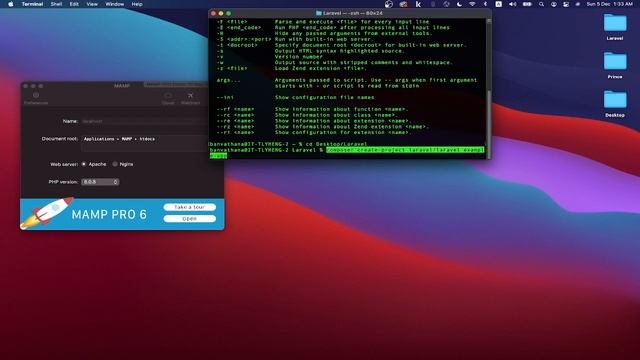
Task: Click the Document root path field
Action: click(x=144, y=143)
